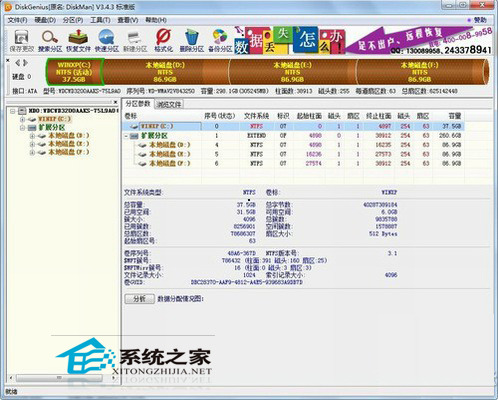Click the New Partition (新建分区) icon
This screenshot has height=400, width=498.
[x=135, y=41]
